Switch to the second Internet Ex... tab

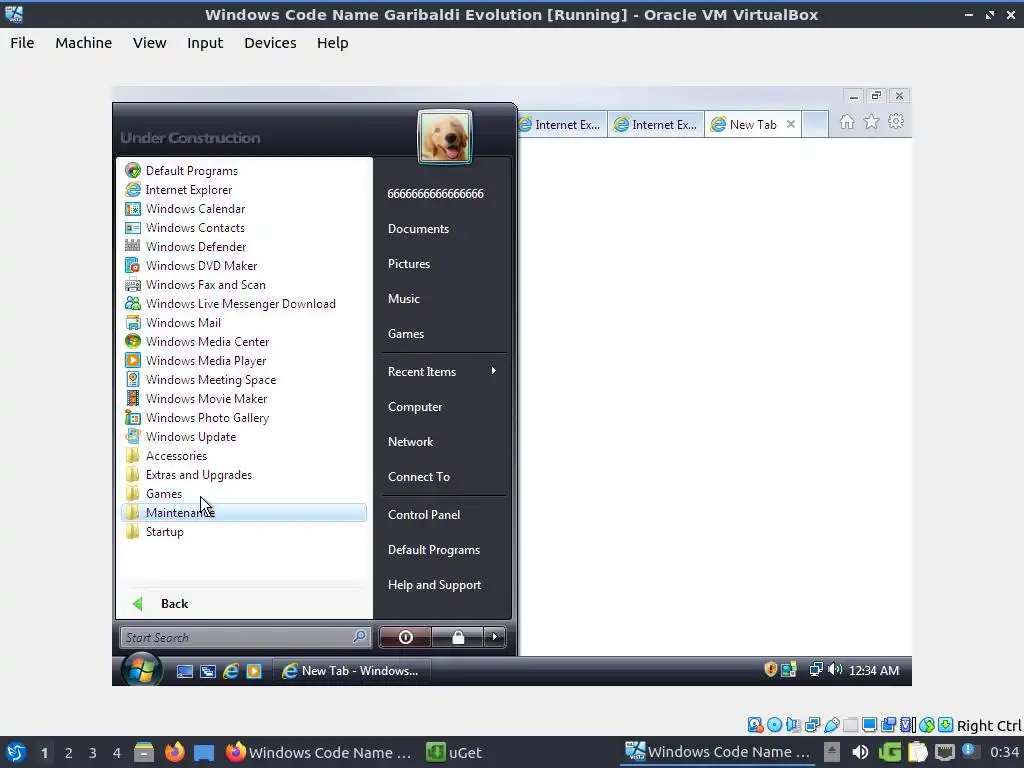(x=656, y=124)
